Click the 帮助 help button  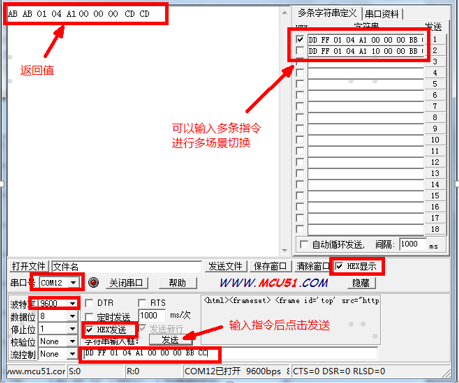coord(178,283)
